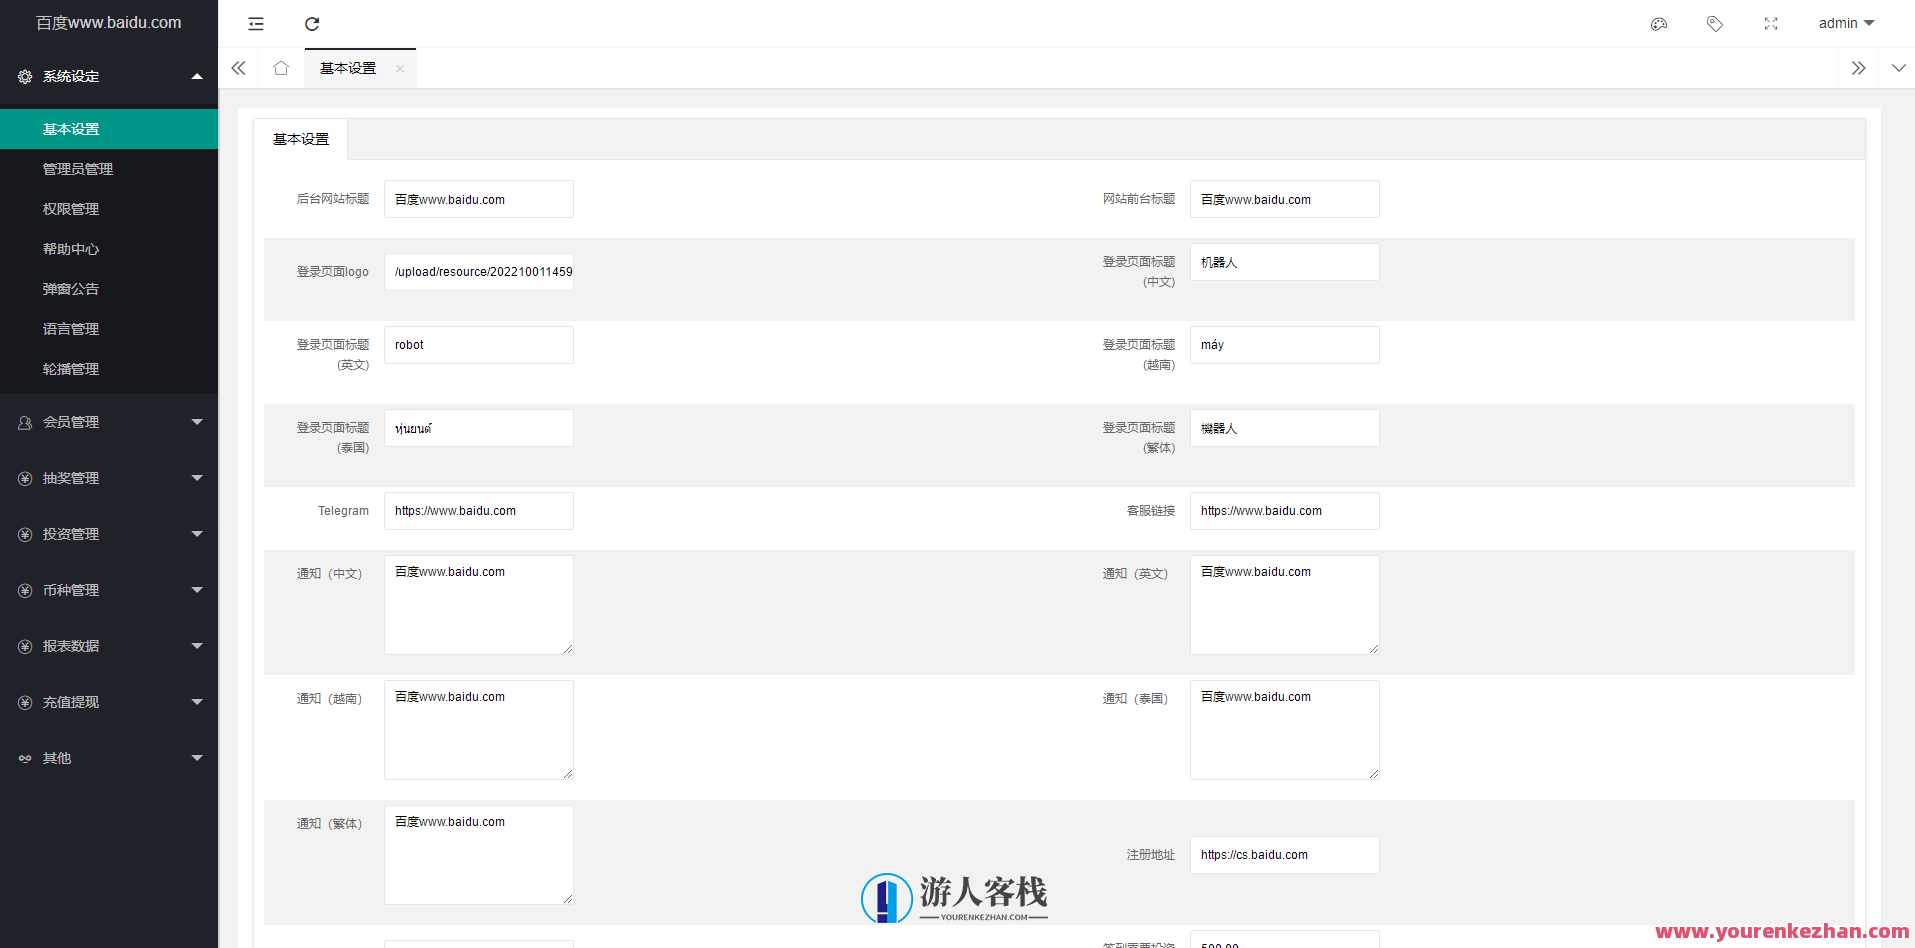Image resolution: width=1915 pixels, height=948 pixels.
Task: Click the tag icon in the top bar
Action: coord(1714,22)
